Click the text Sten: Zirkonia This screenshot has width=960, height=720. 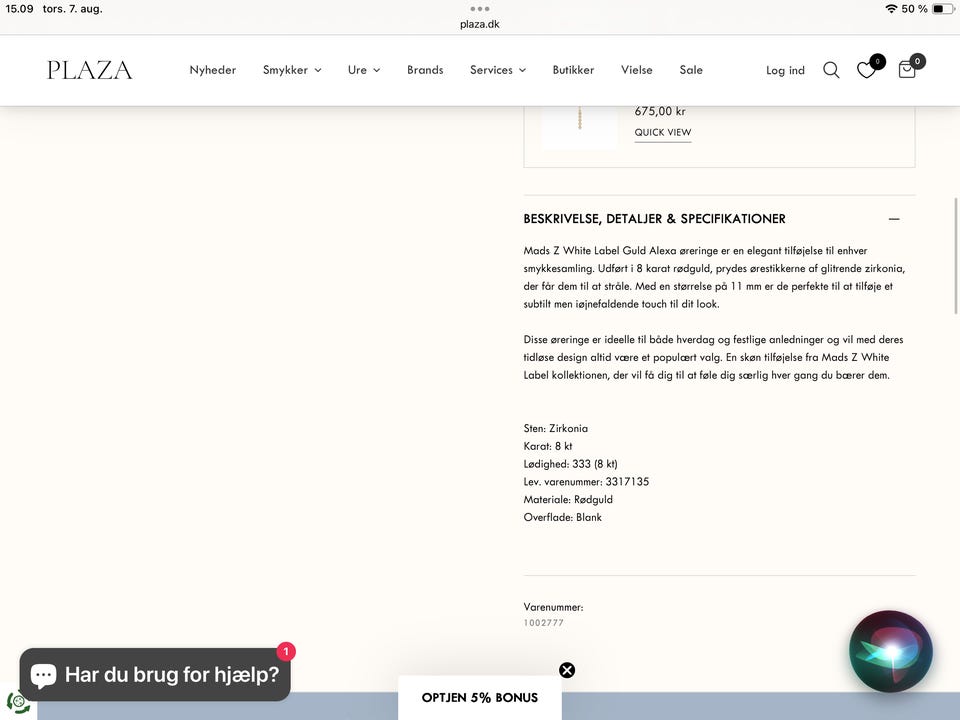pyautogui.click(x=555, y=429)
